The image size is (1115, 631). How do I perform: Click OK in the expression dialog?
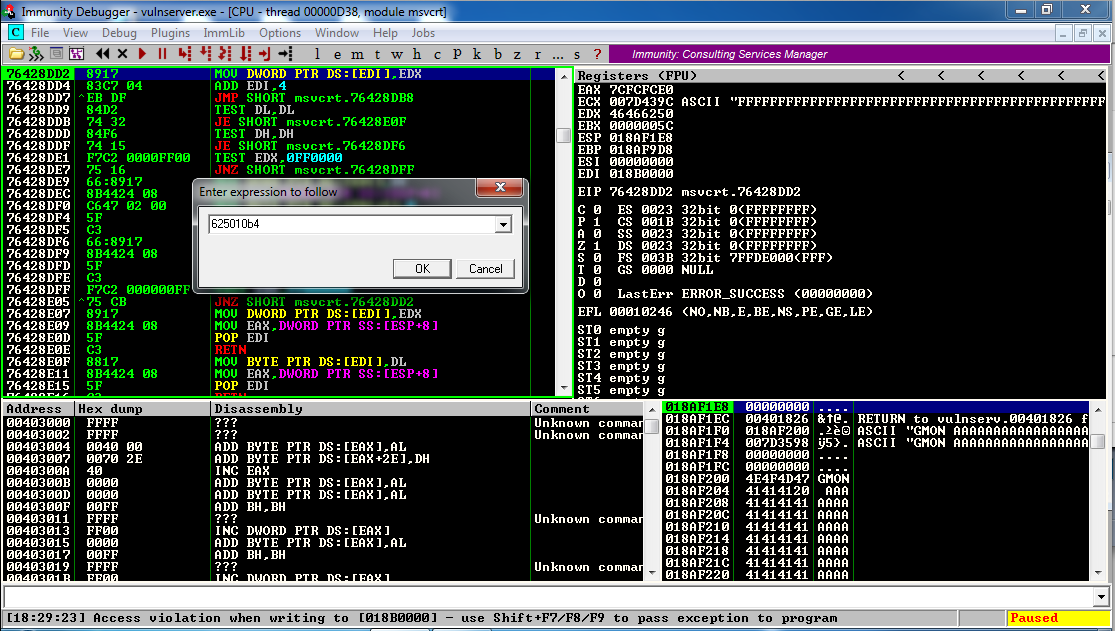coord(421,268)
